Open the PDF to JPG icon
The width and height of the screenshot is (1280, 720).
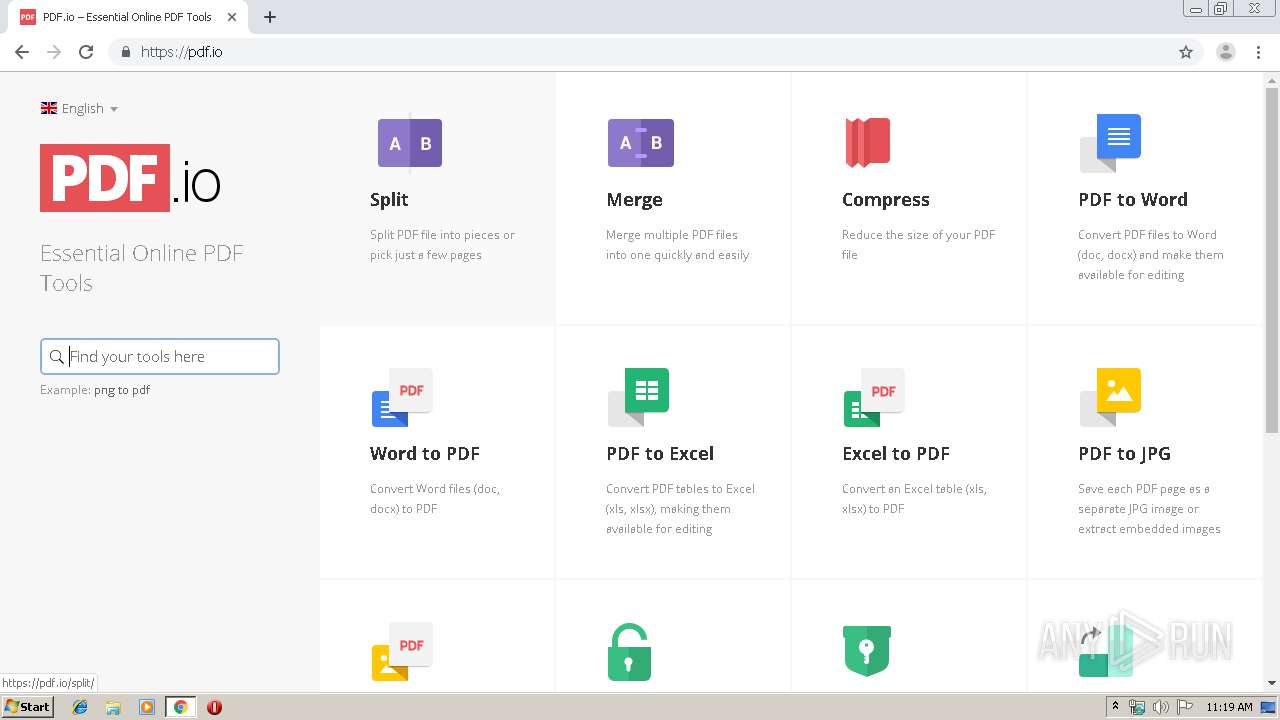pos(1110,397)
